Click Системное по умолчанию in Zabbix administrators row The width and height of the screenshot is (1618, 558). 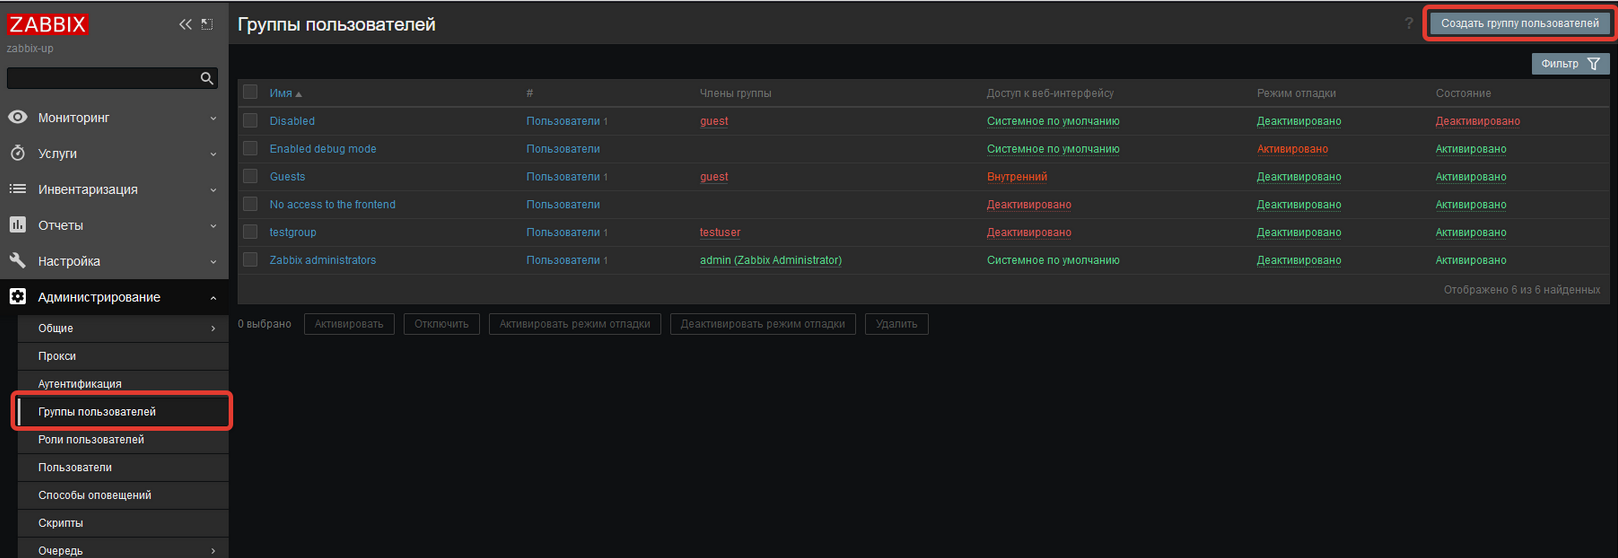(1053, 261)
